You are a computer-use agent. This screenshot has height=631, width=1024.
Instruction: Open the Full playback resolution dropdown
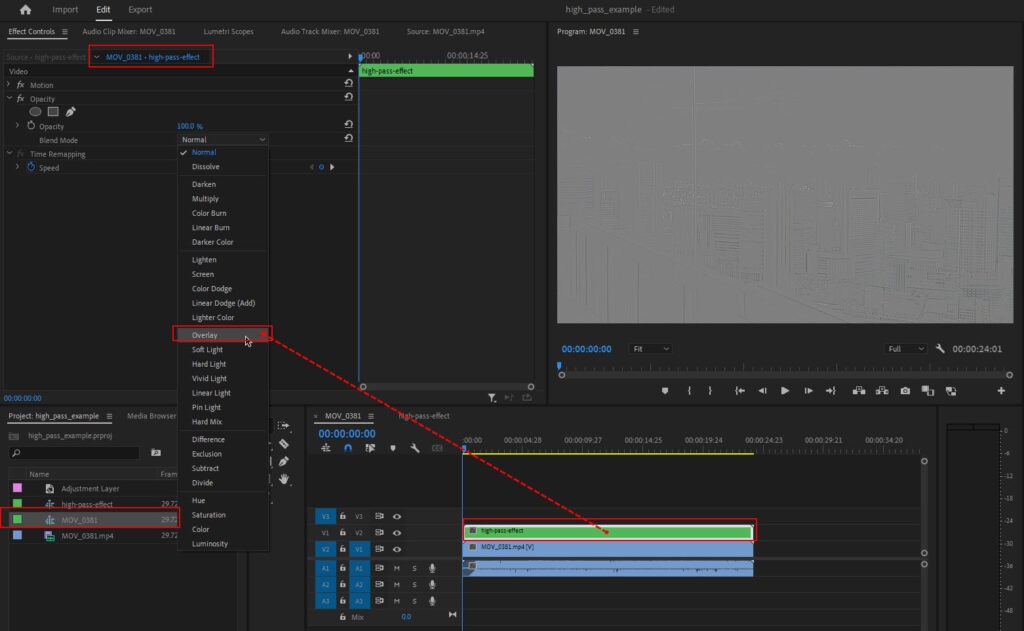pos(906,349)
